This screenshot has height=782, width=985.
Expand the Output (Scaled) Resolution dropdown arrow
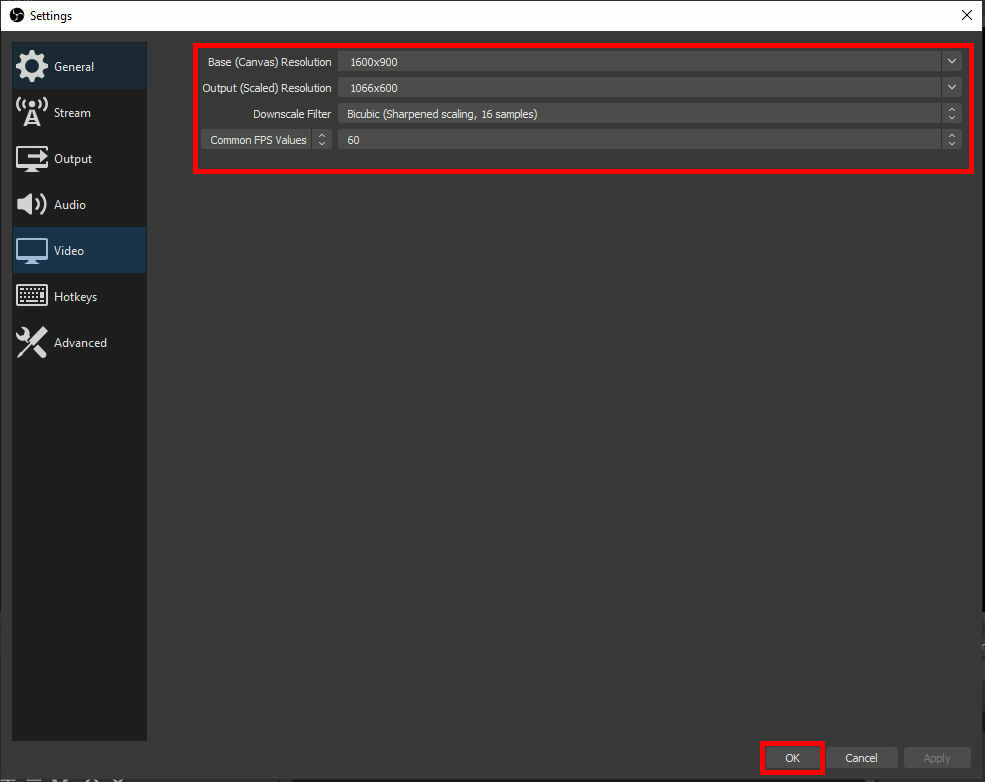pyautogui.click(x=952, y=87)
